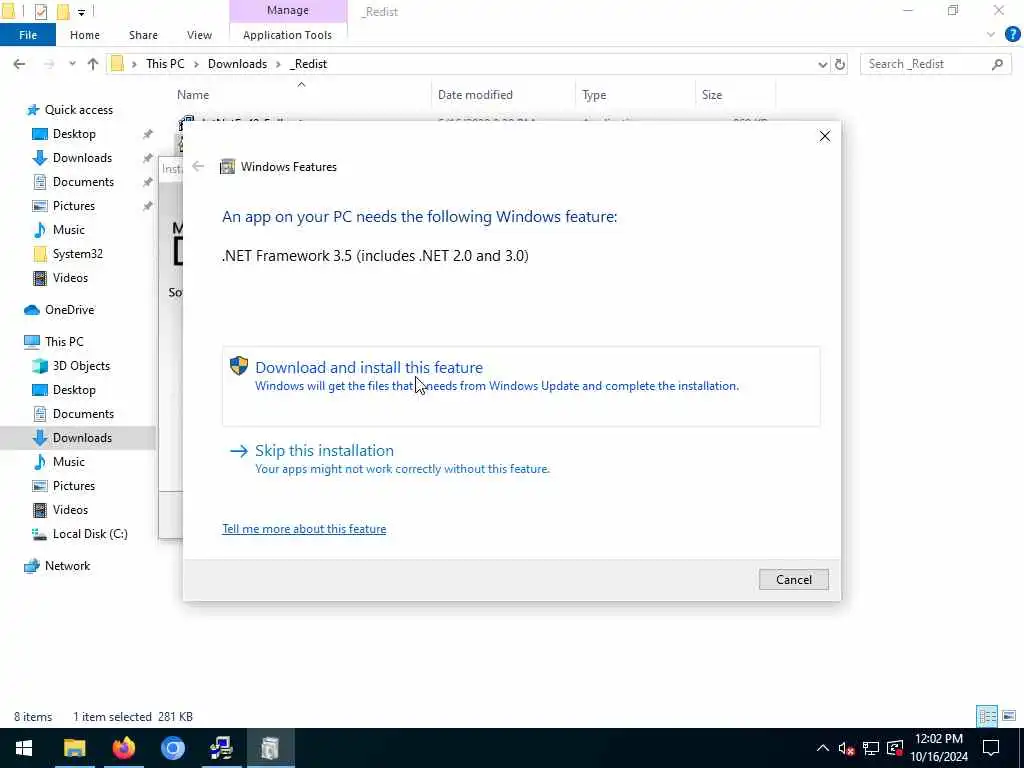The image size is (1024, 768).
Task: Click New folder quick access toolbar icon
Action: pos(63,11)
